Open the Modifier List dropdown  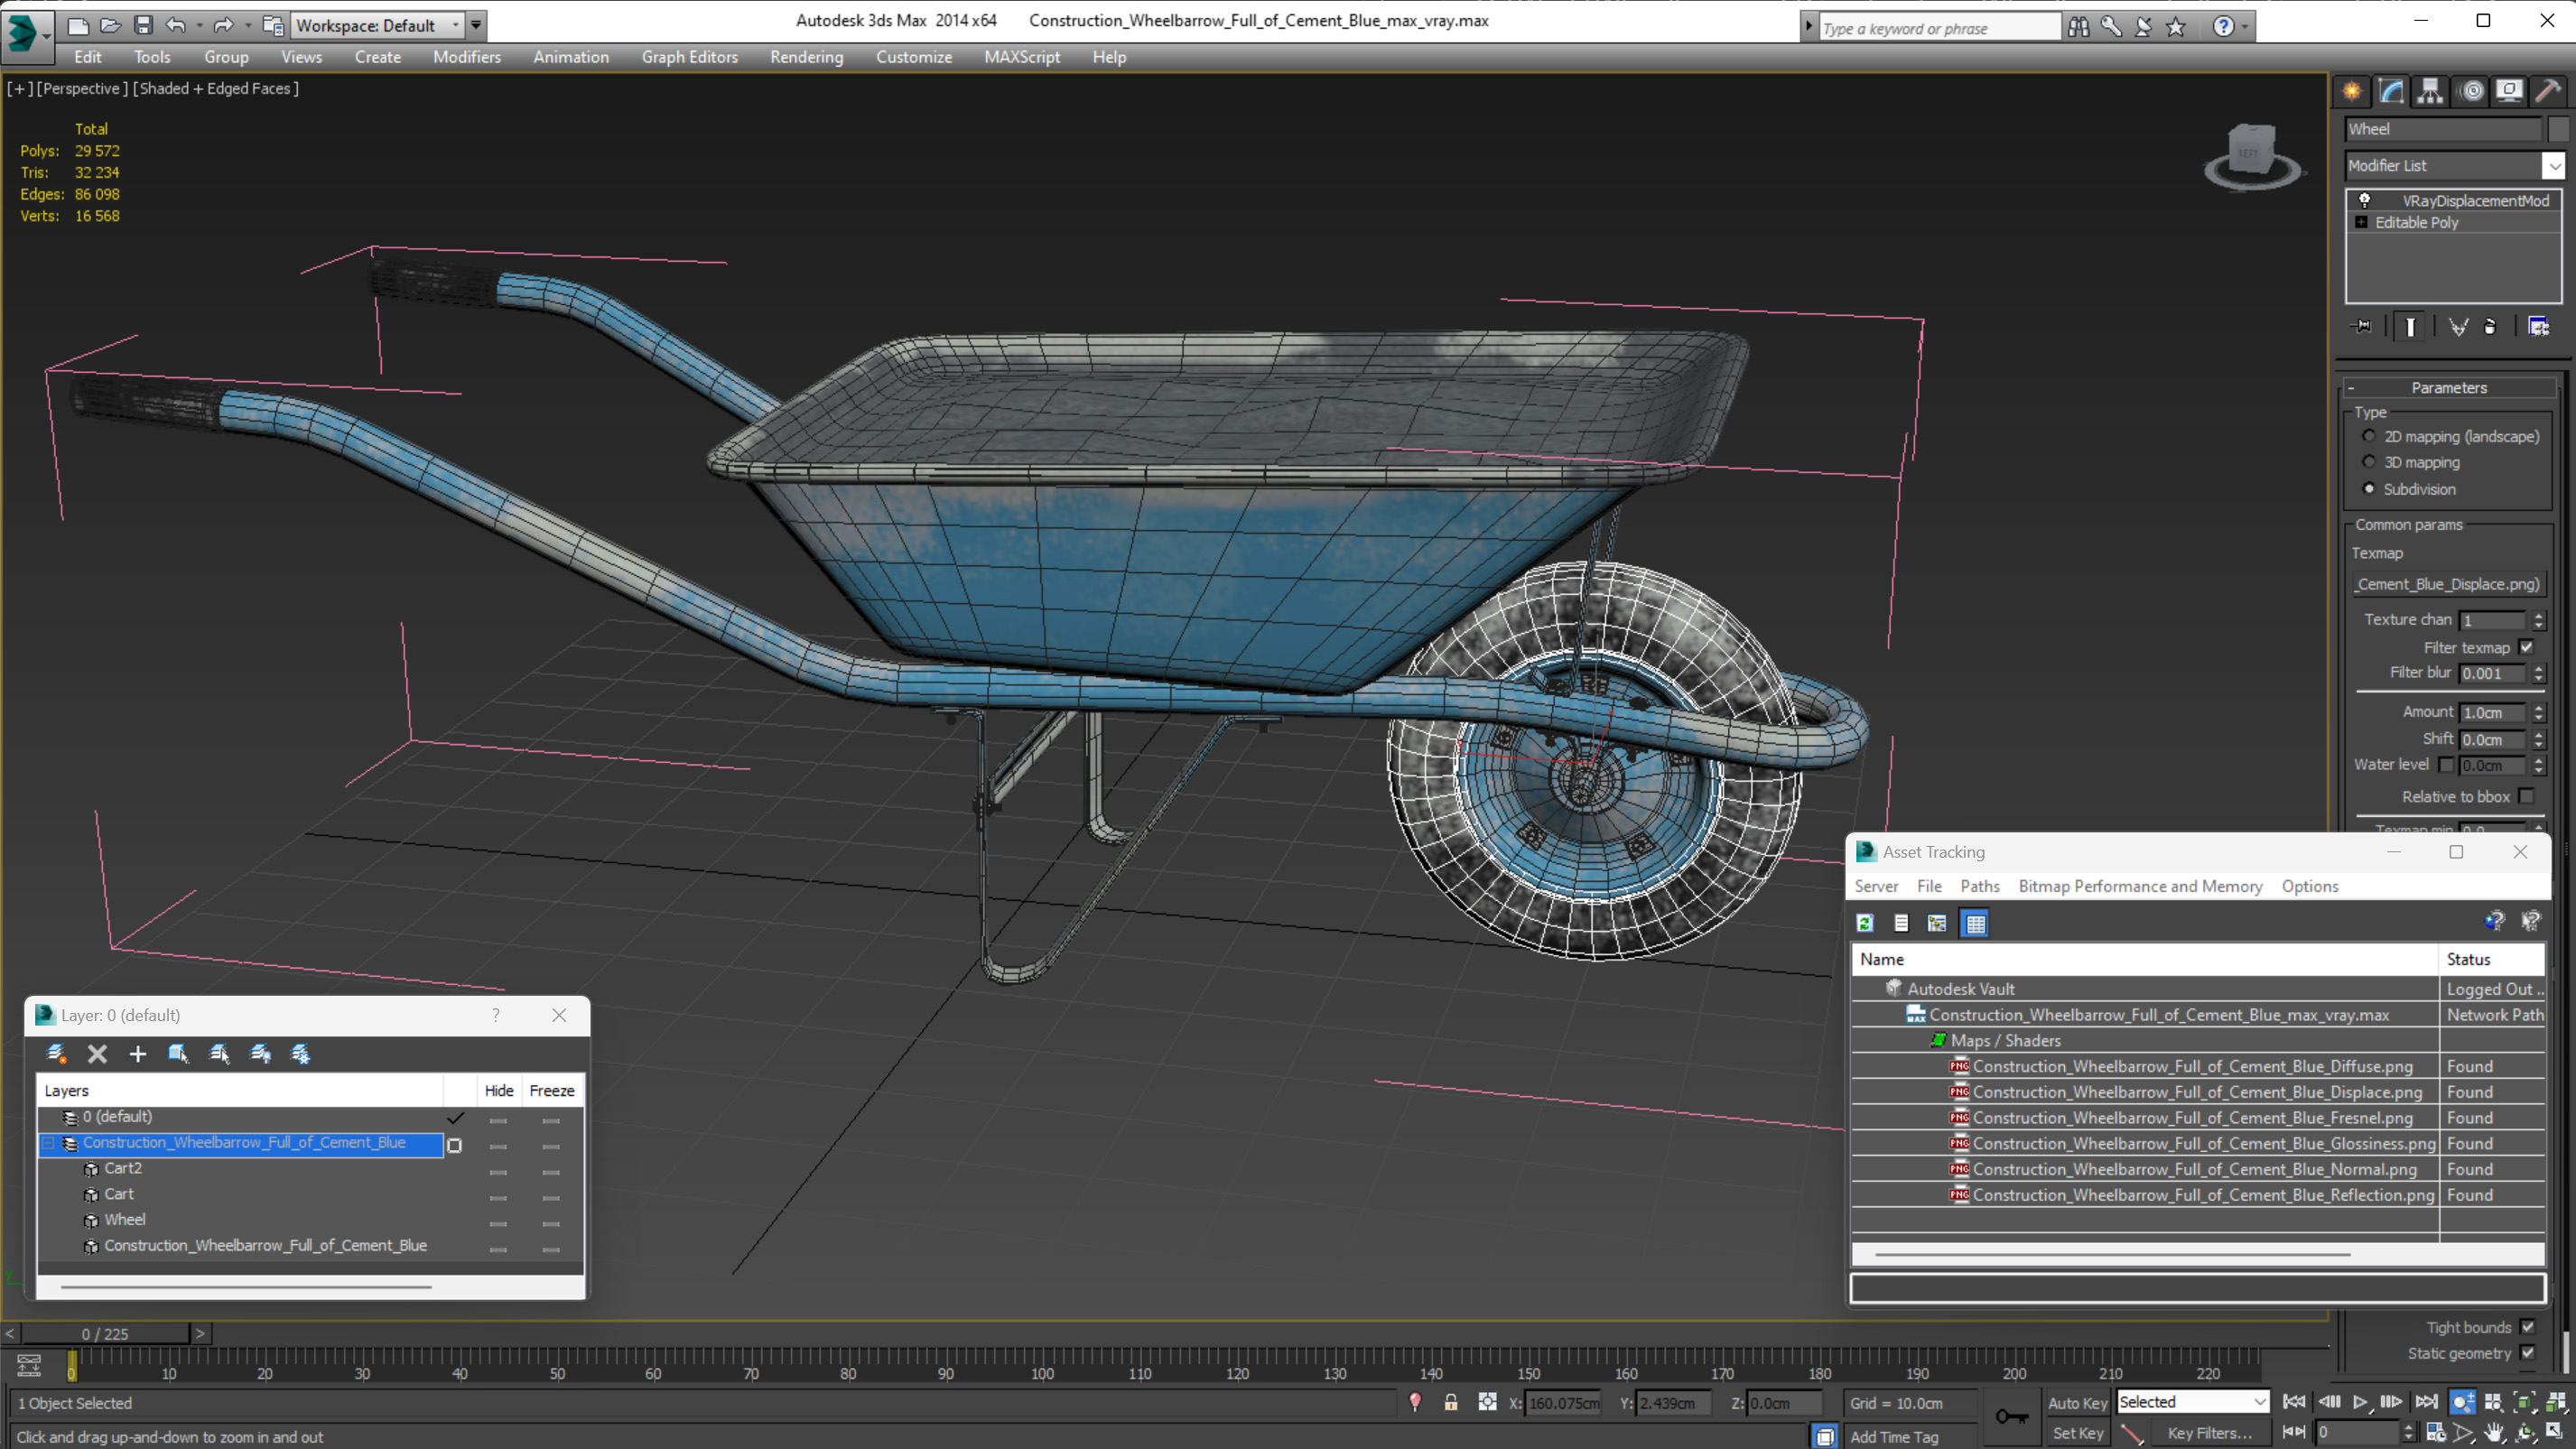[x=2554, y=165]
